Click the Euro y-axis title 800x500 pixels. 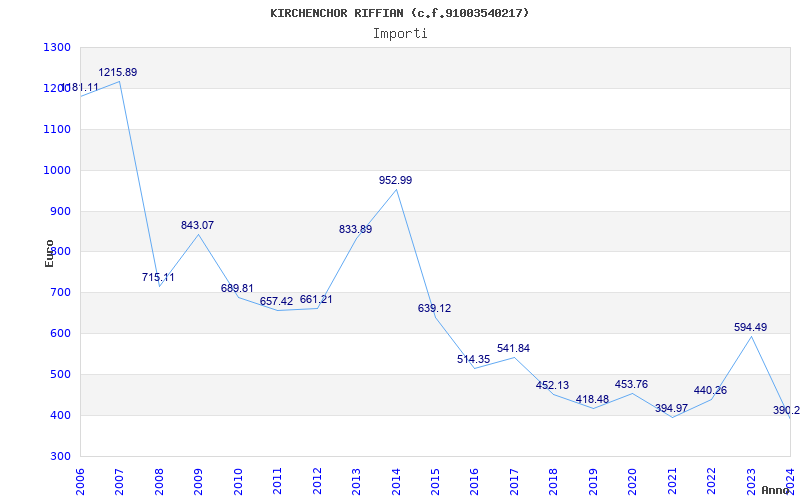coord(49,254)
